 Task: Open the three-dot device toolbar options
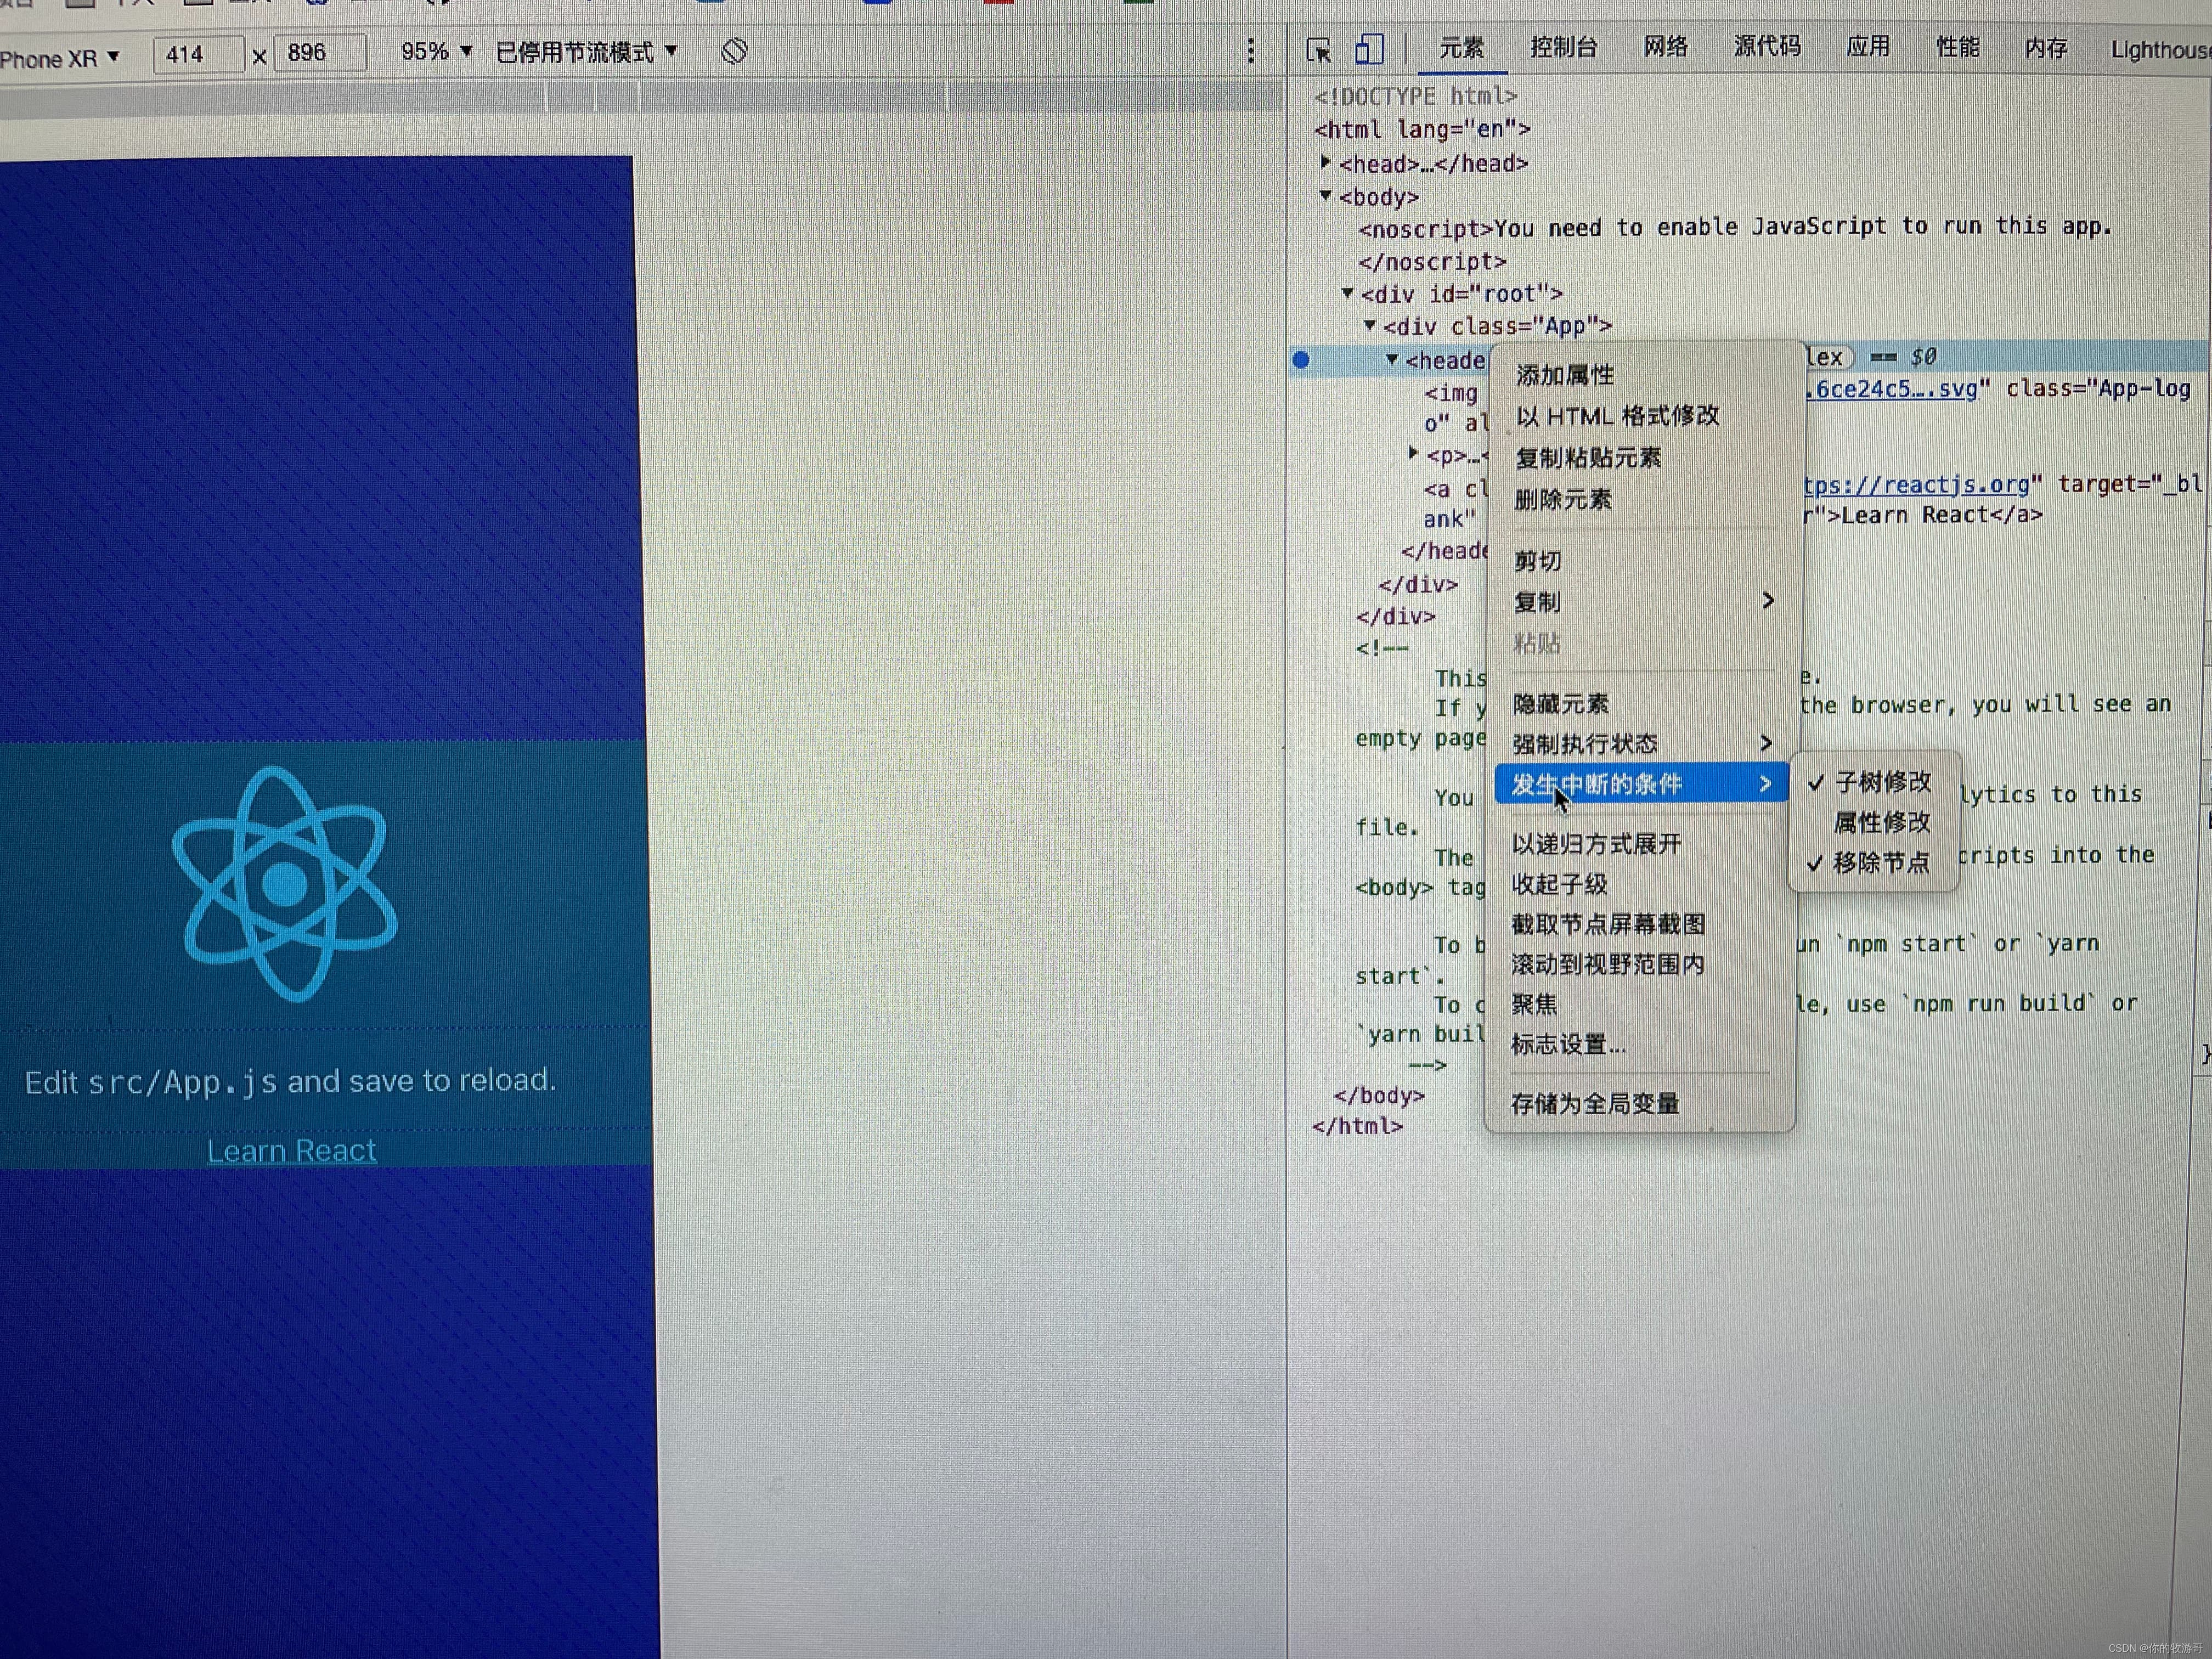[x=1250, y=51]
